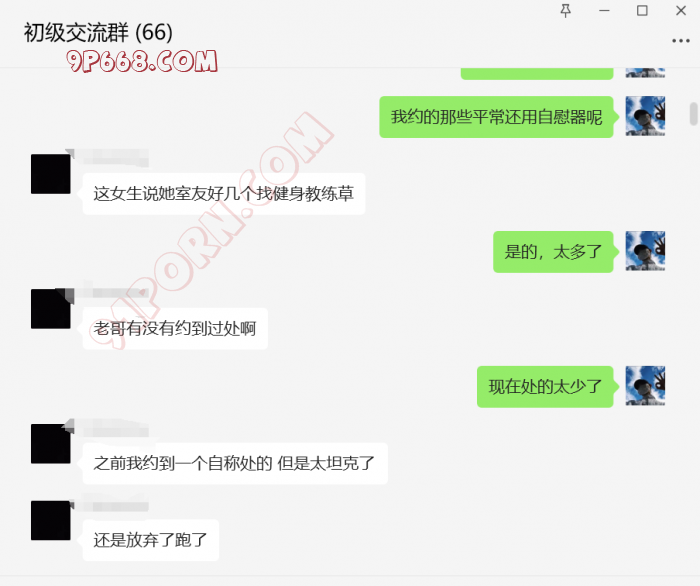Click the group title 初级交流群 (66)

[98, 33]
